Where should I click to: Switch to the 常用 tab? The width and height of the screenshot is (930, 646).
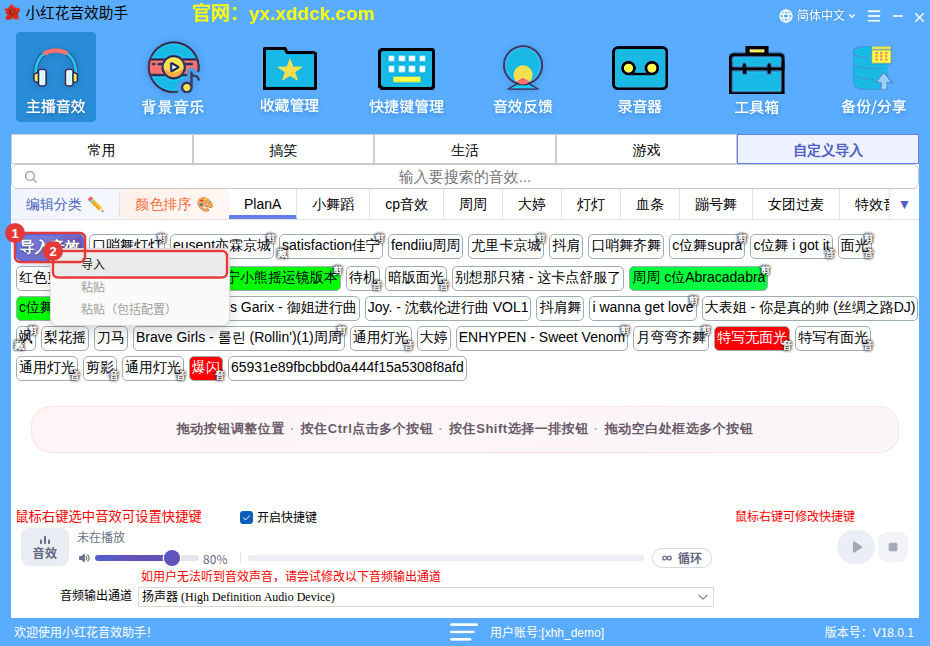pyautogui.click(x=101, y=149)
